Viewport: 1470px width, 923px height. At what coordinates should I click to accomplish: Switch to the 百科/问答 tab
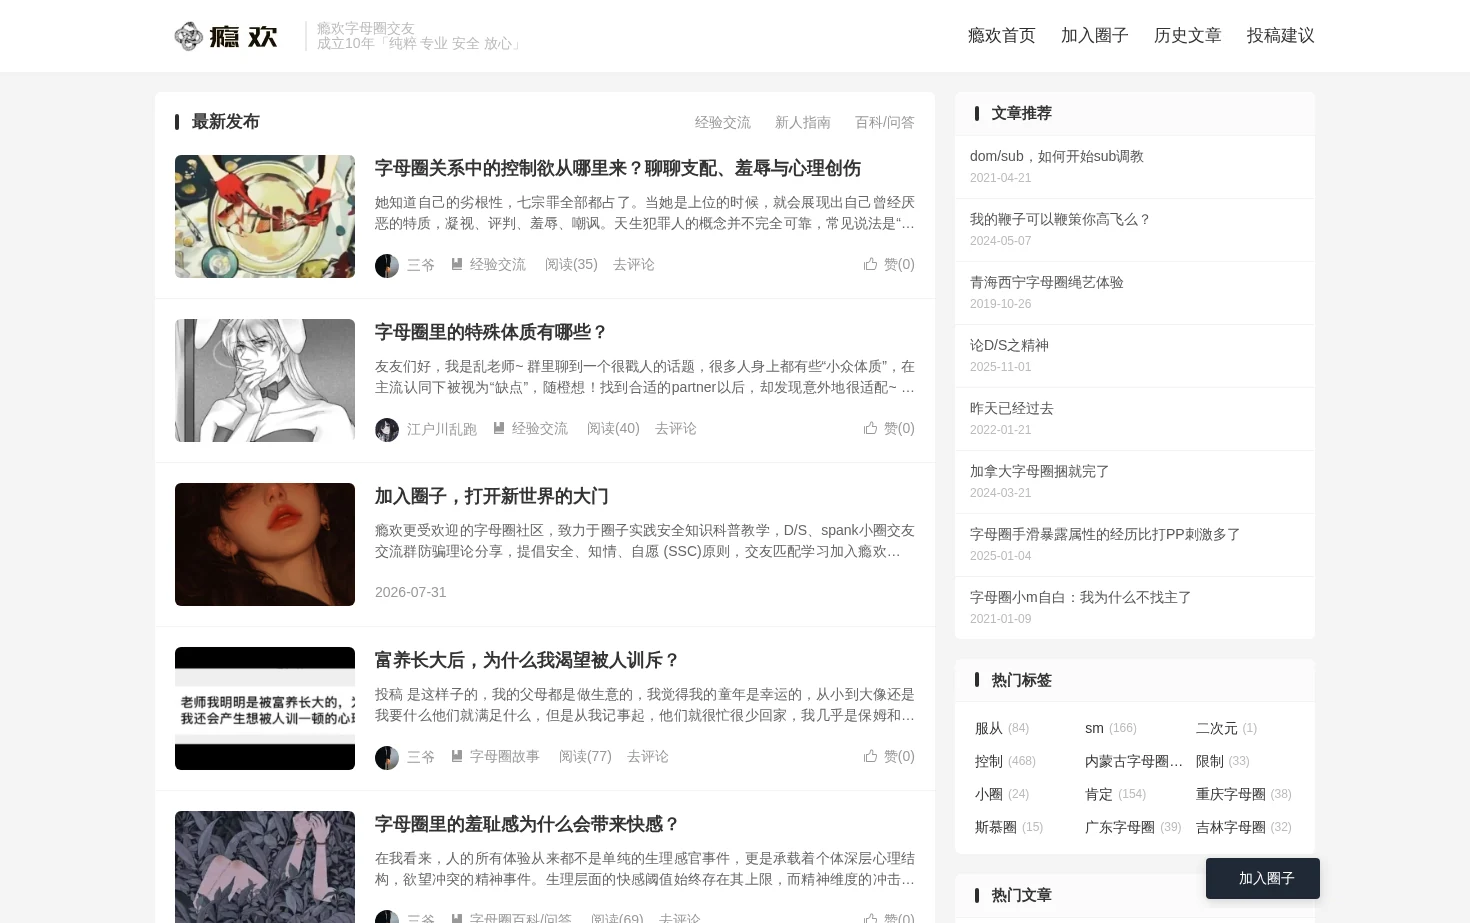point(884,122)
